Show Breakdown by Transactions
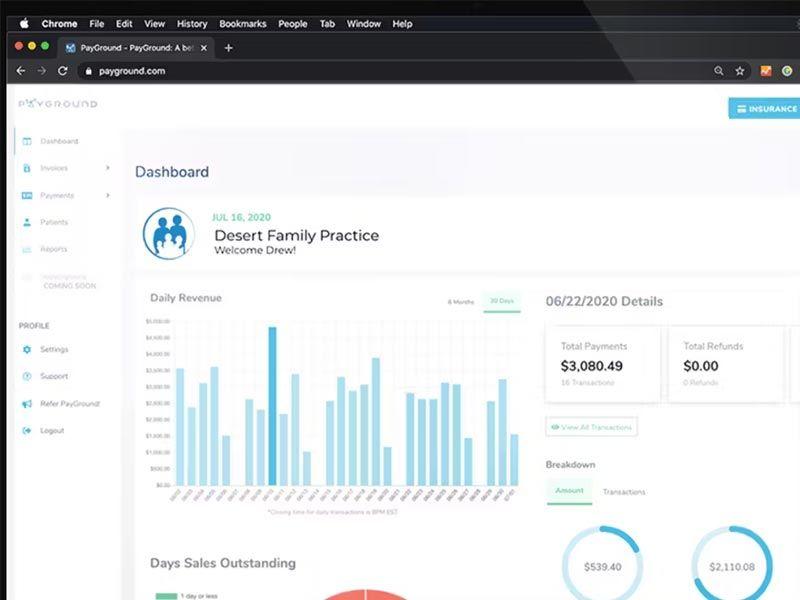This screenshot has width=800, height=600. click(624, 492)
